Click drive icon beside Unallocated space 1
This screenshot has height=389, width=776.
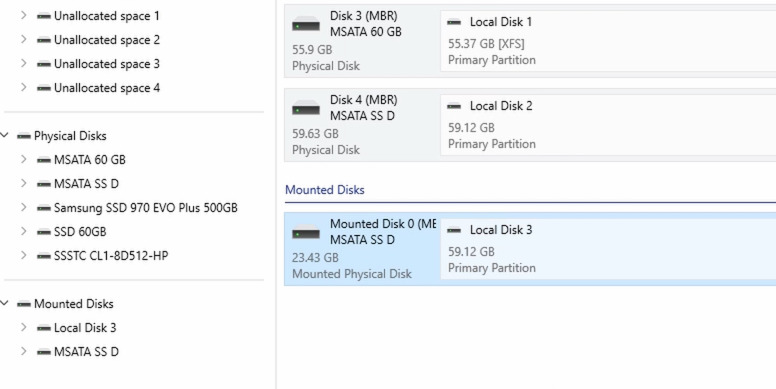pyautogui.click(x=44, y=16)
